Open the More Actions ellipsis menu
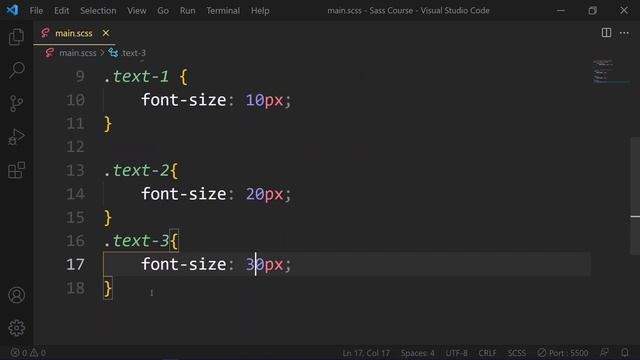 (x=624, y=33)
